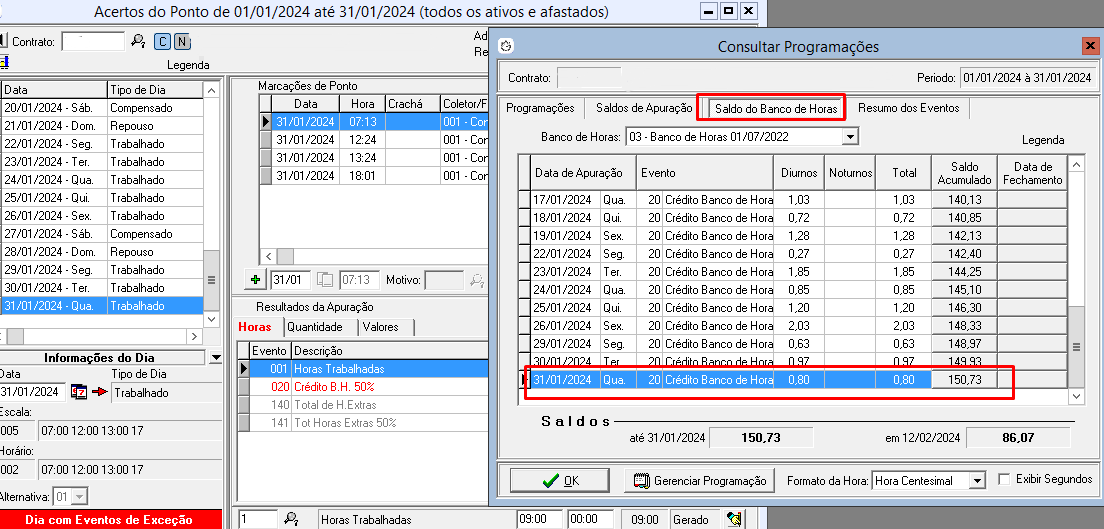Click the contract search magnifier icon
The image size is (1104, 529).
coord(138,41)
